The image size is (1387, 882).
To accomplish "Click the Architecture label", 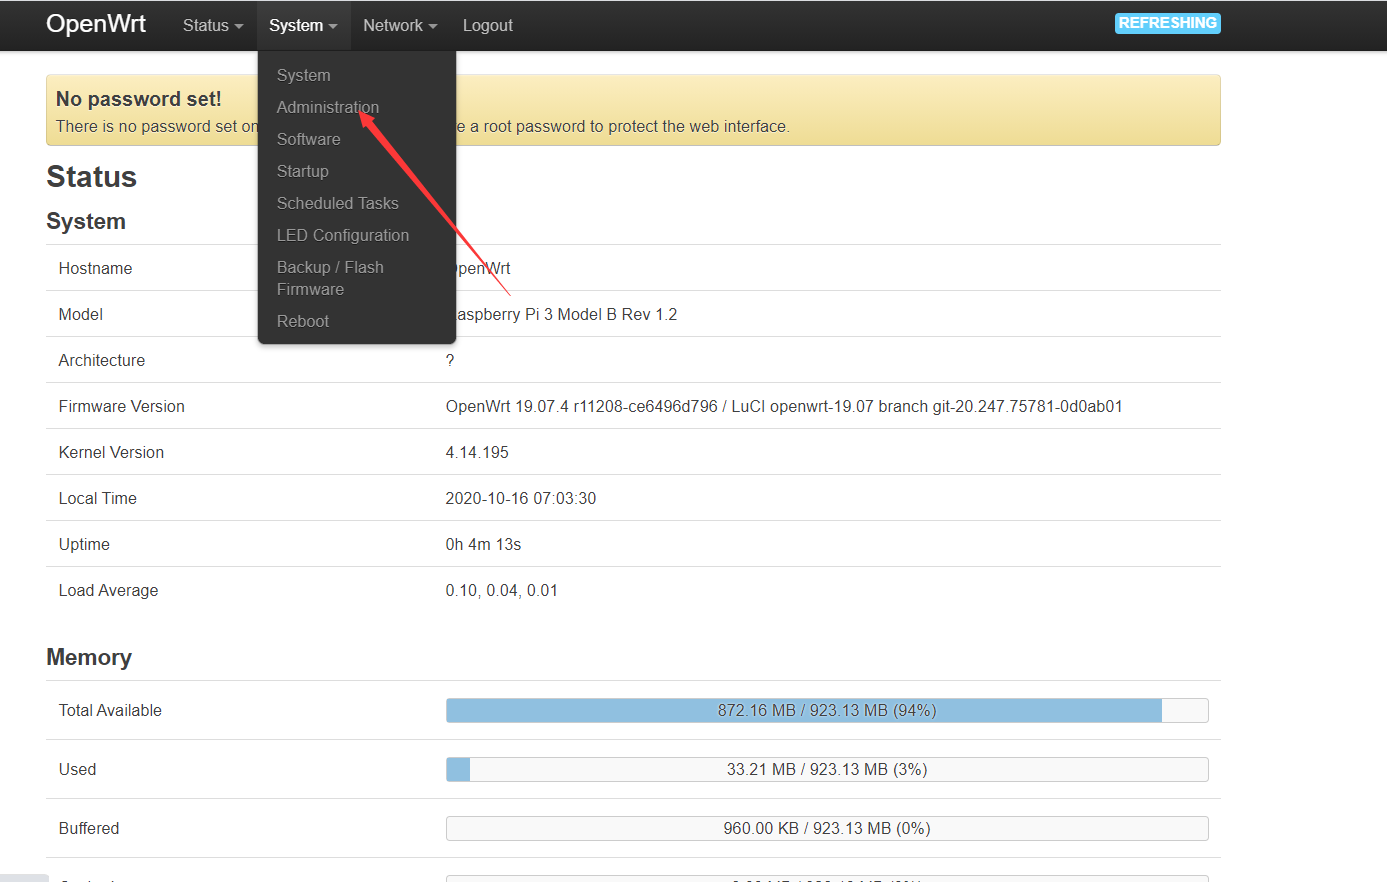I will (102, 360).
